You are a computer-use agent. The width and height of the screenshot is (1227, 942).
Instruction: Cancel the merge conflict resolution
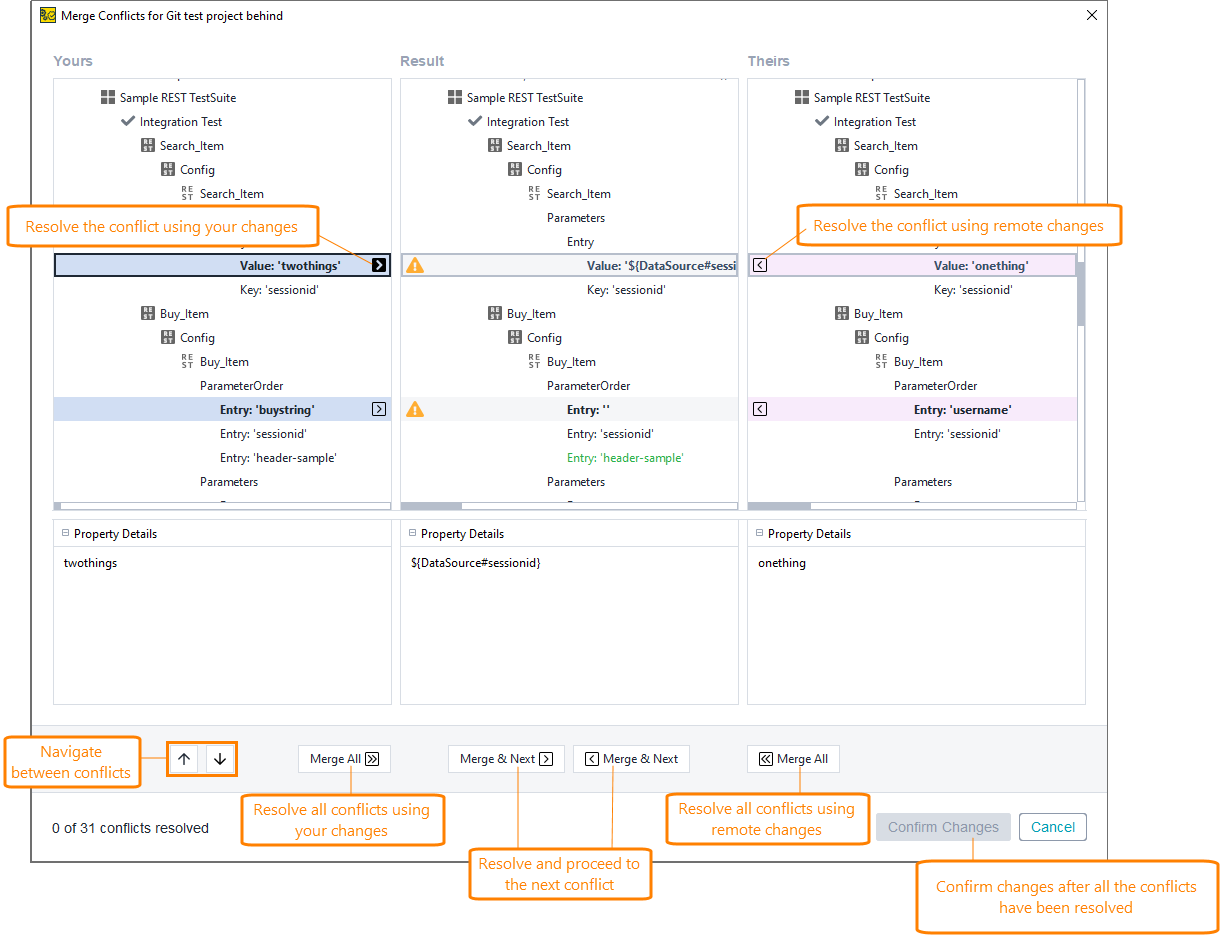[1052, 827]
